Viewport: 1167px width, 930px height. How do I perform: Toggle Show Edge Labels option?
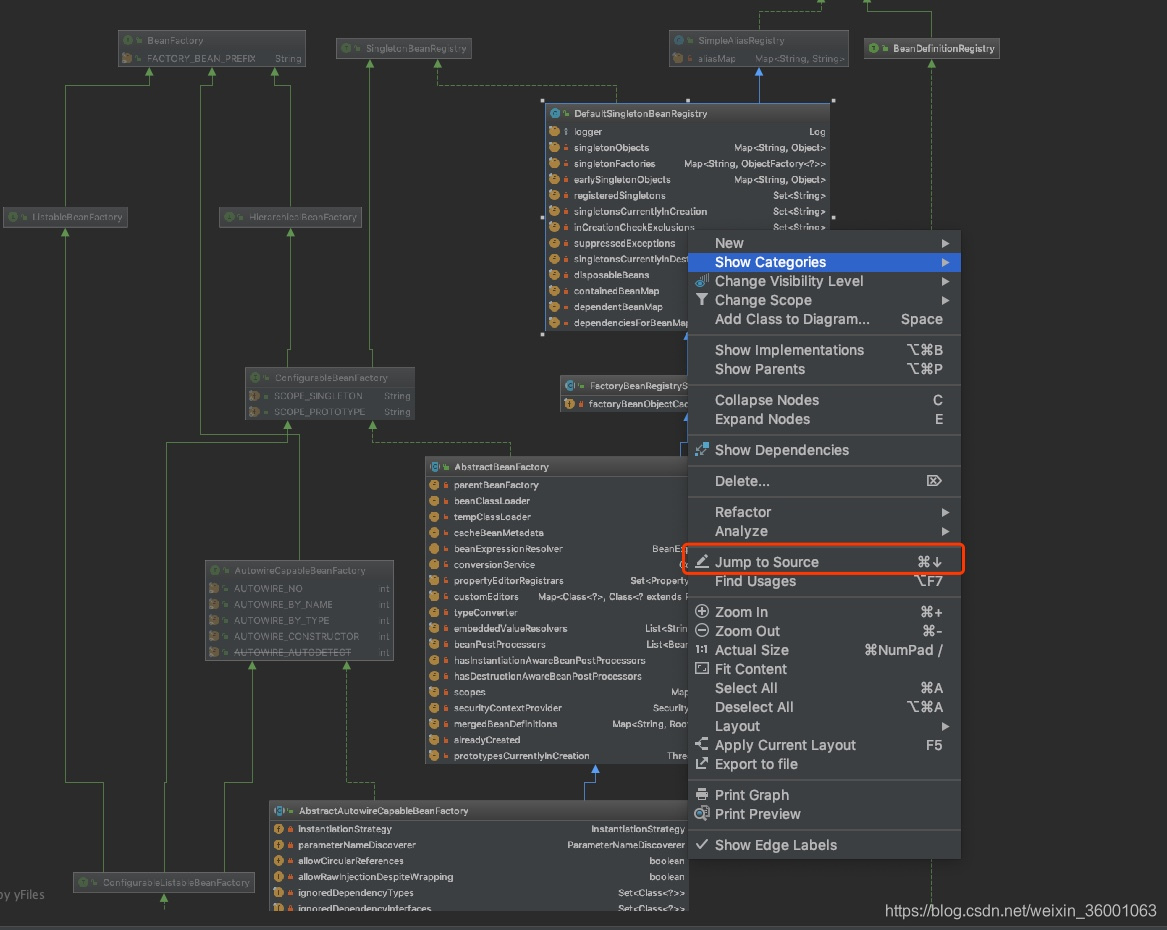[824, 845]
